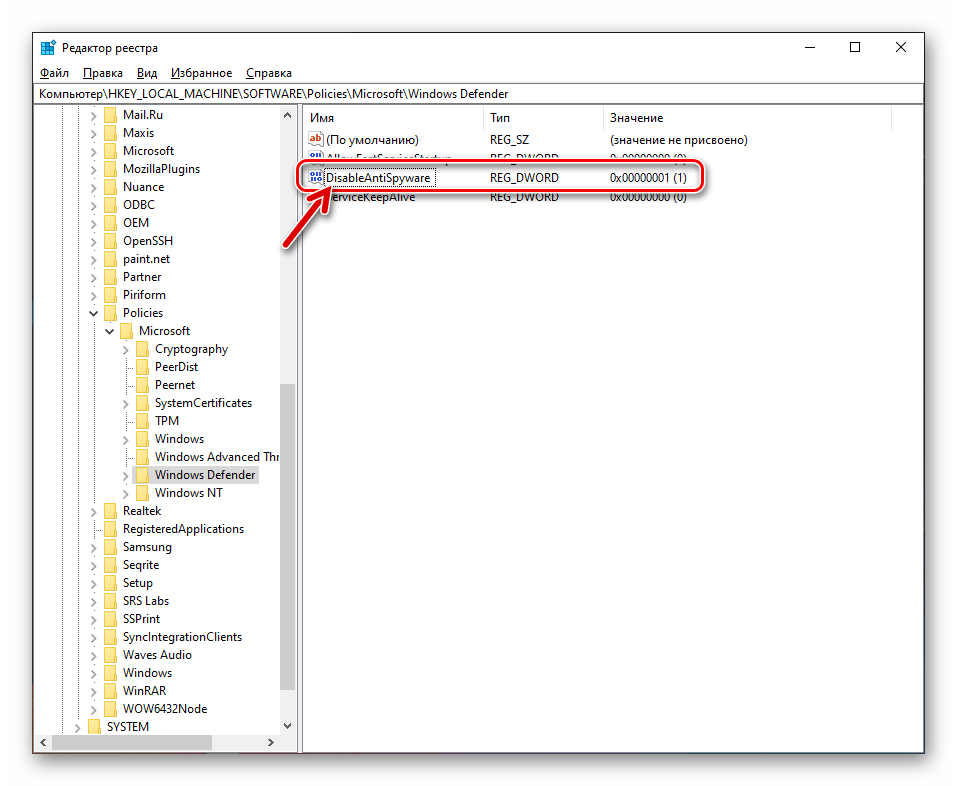Click the WinRAR folder icon

click(x=110, y=691)
